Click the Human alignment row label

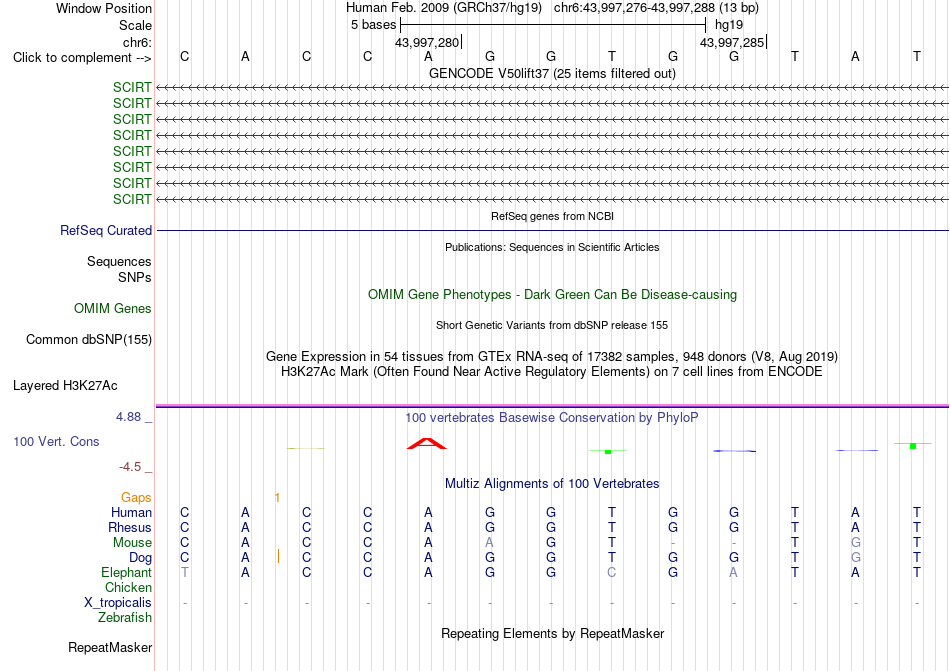[131, 512]
